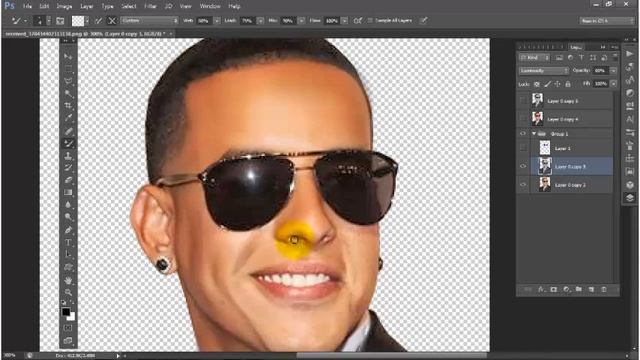Open the Image menu
640x360 pixels.
tap(64, 6)
